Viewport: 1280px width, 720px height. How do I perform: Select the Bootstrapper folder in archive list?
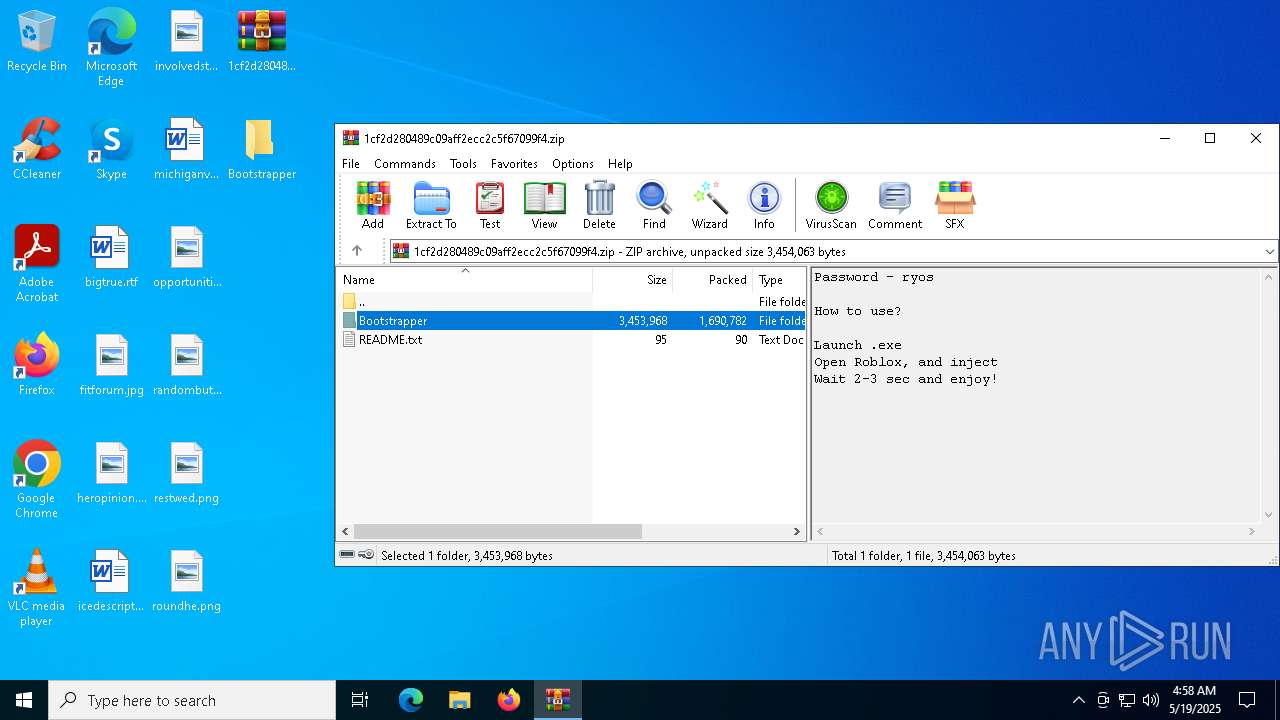point(571,320)
